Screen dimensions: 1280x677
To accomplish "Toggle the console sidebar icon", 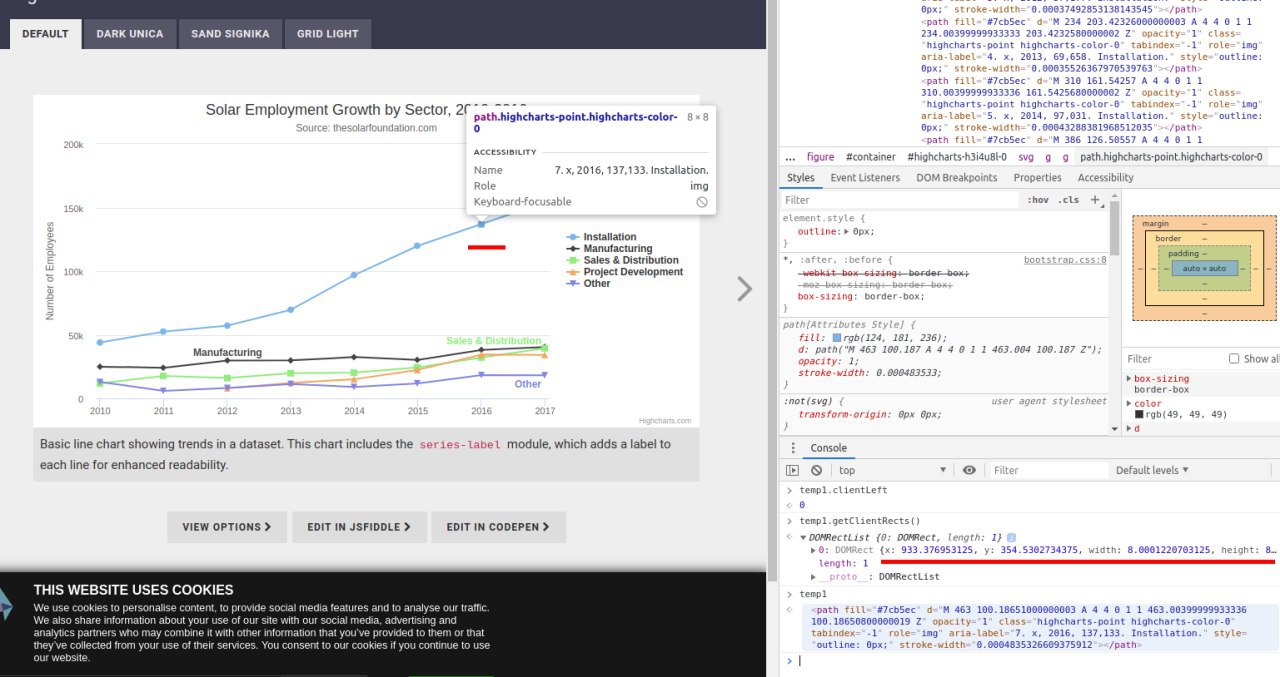I will [x=792, y=470].
